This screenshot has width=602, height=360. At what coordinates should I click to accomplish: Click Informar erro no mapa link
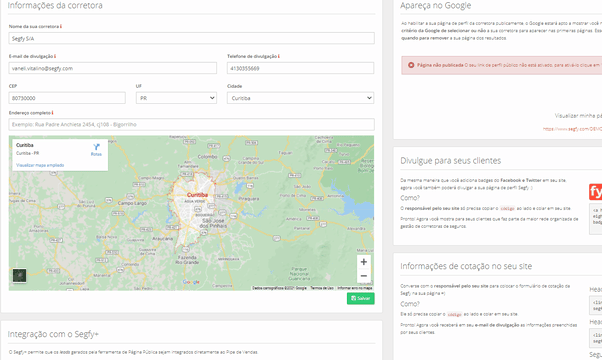tap(355, 288)
